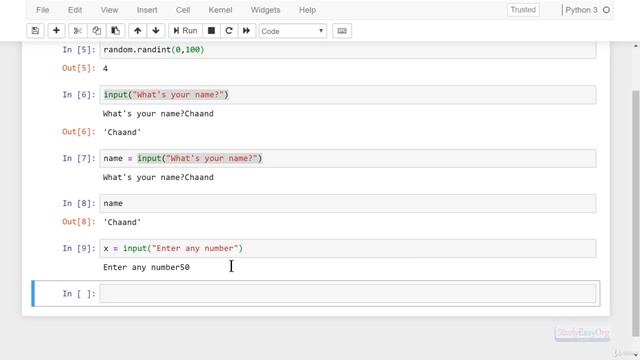Image resolution: width=640 pixels, height=360 pixels.
Task: Open the Widgets menu
Action: 265,10
